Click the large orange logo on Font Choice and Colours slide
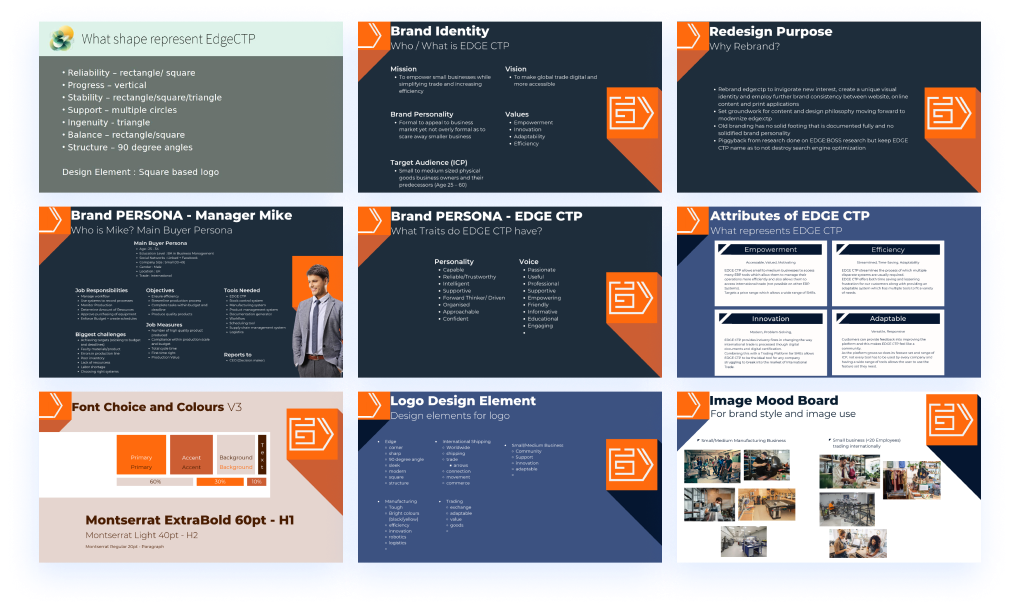1012x610 pixels. tap(312, 434)
